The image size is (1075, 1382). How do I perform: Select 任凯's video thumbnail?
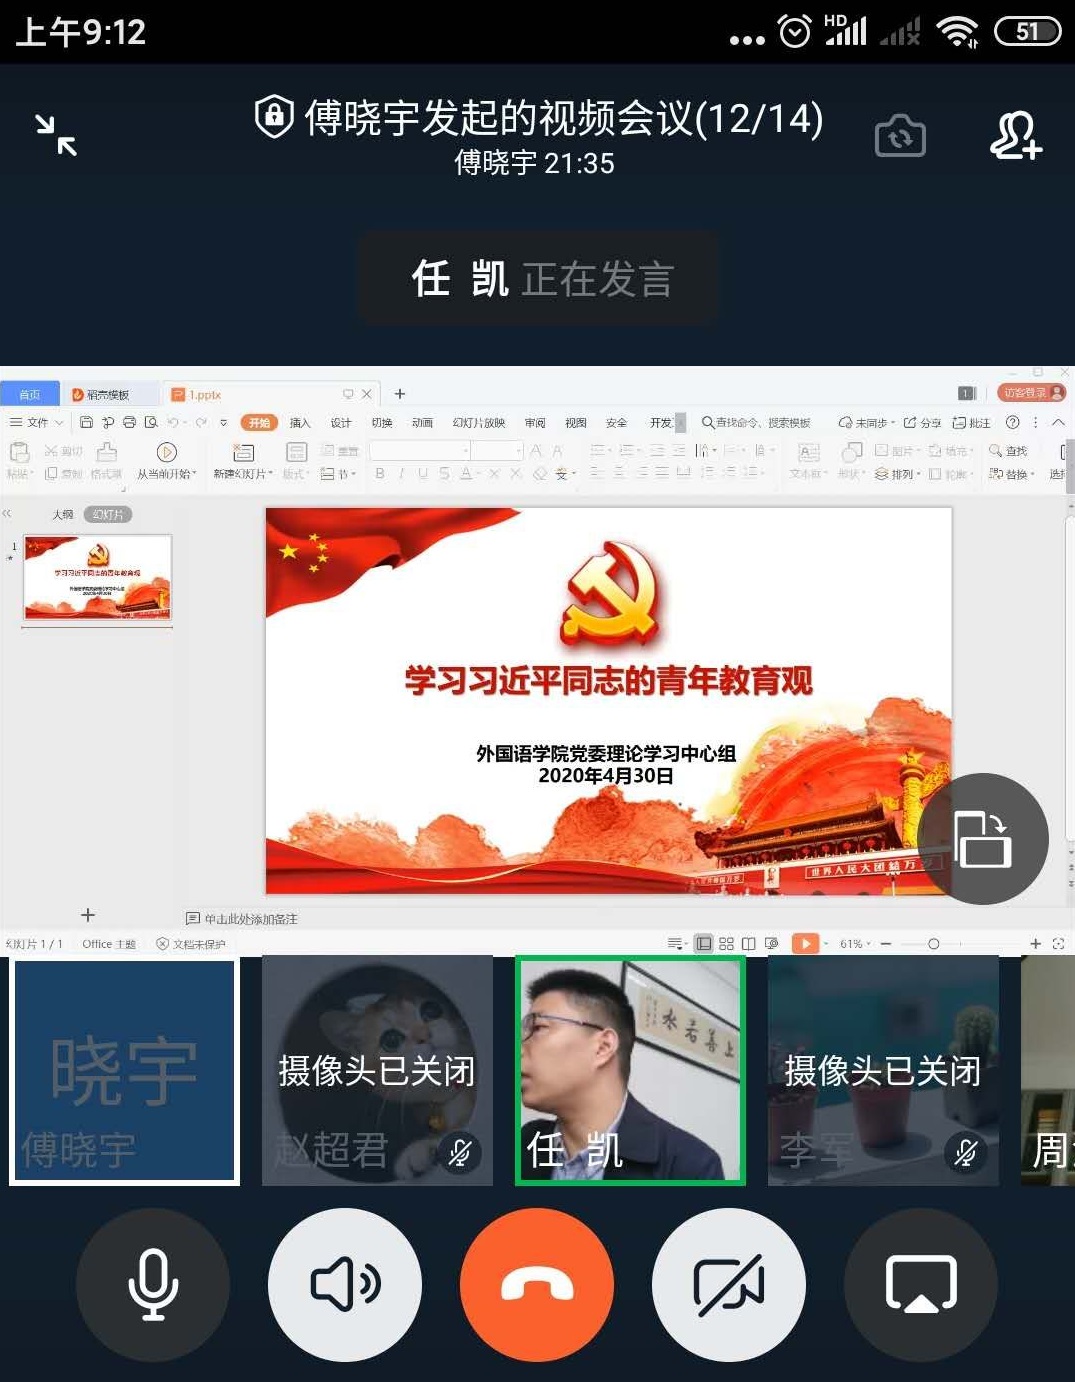630,1070
